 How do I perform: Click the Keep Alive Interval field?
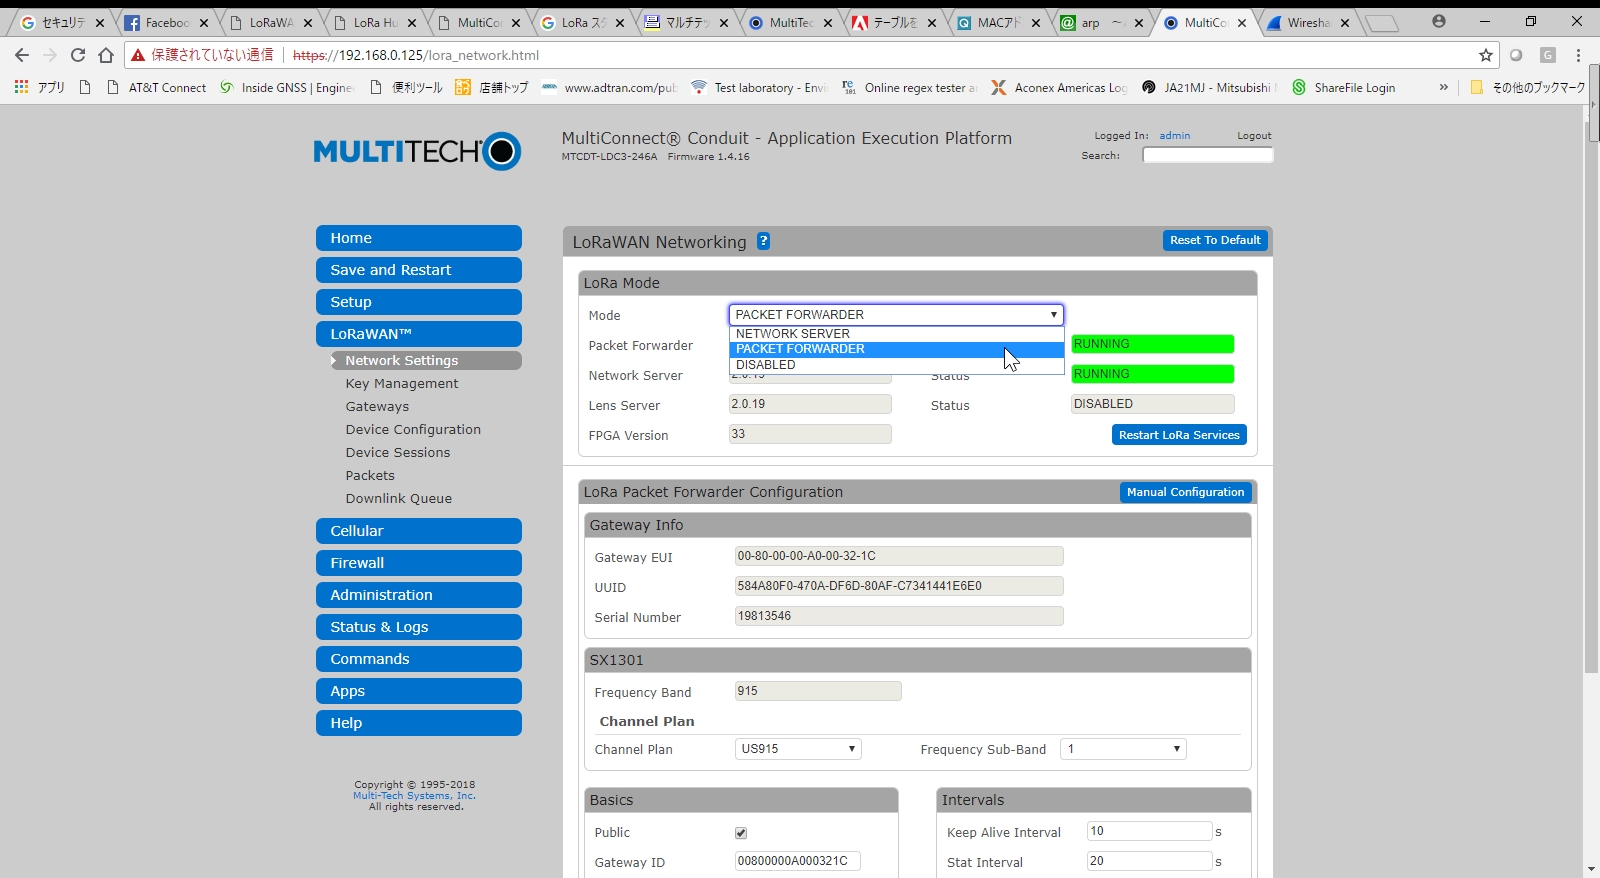coord(1149,831)
